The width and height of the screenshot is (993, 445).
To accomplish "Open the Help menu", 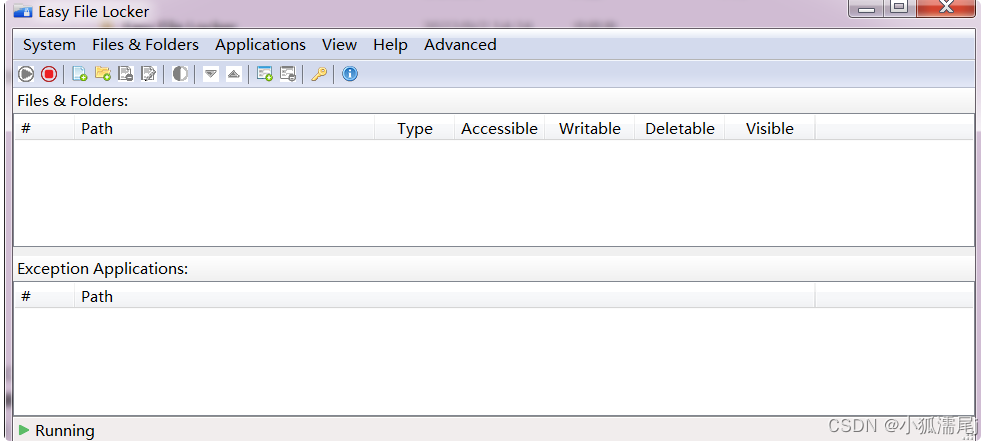I will tap(390, 45).
